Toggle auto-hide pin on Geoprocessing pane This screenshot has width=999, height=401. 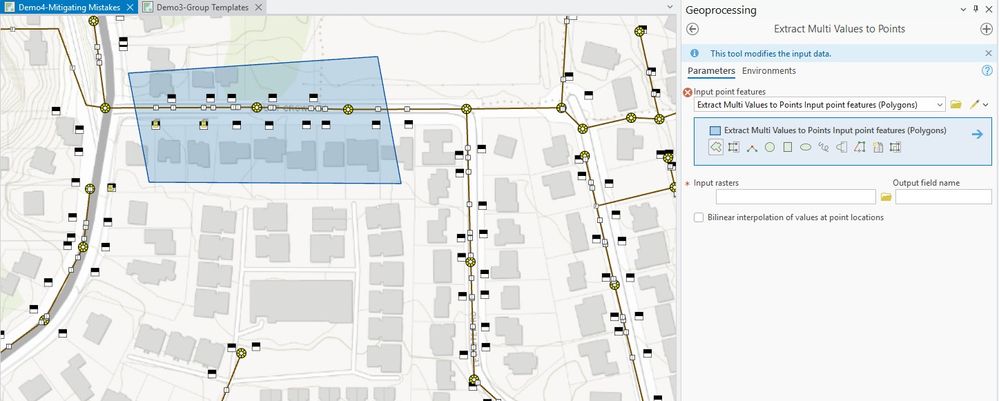(x=975, y=9)
